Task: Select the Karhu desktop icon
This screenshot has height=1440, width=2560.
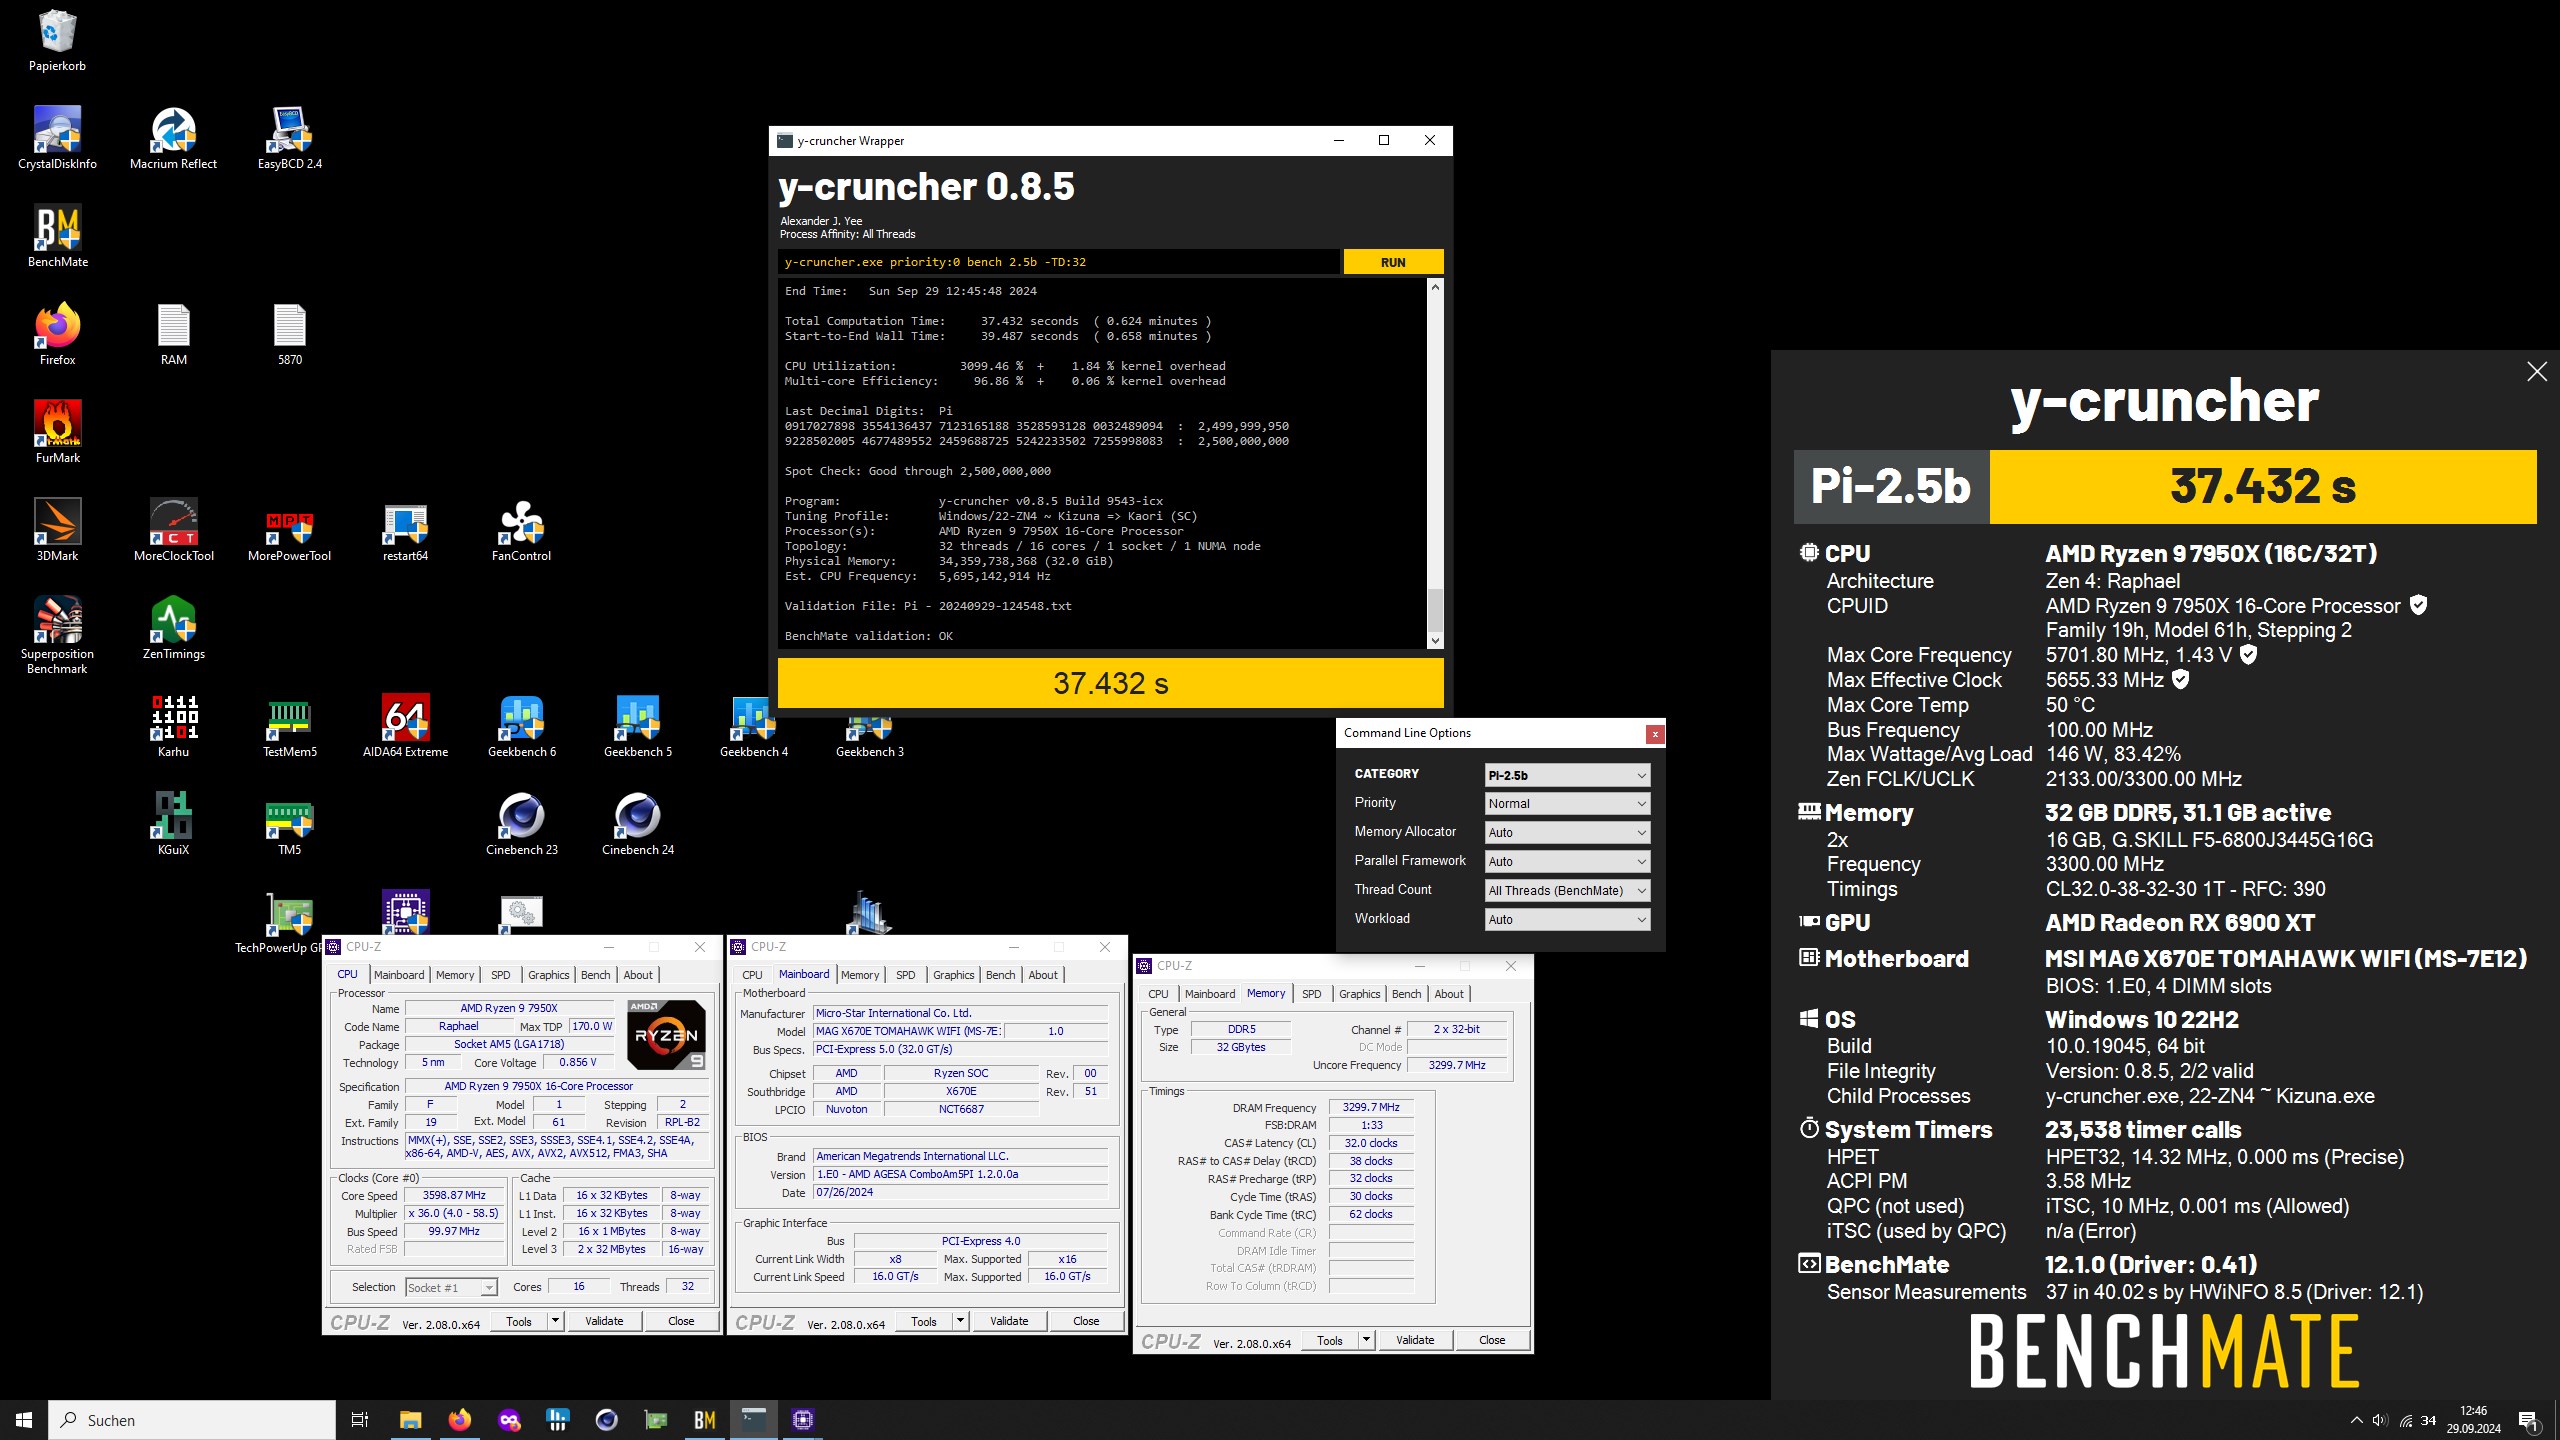Action: [x=173, y=727]
